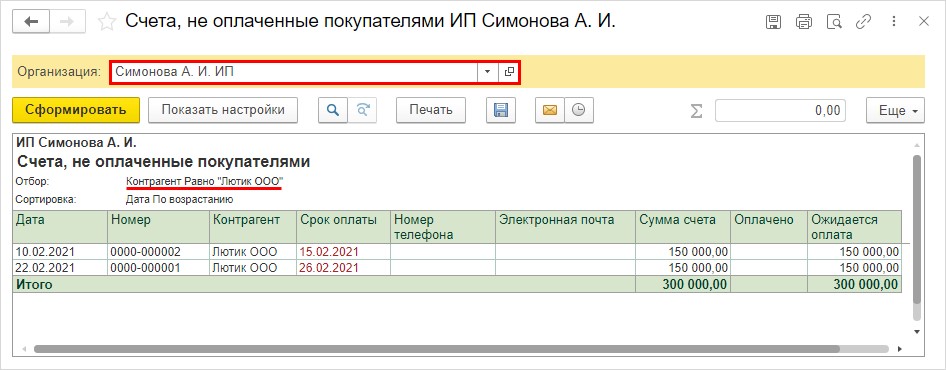Open the Организация dropdown arrow

(487, 72)
